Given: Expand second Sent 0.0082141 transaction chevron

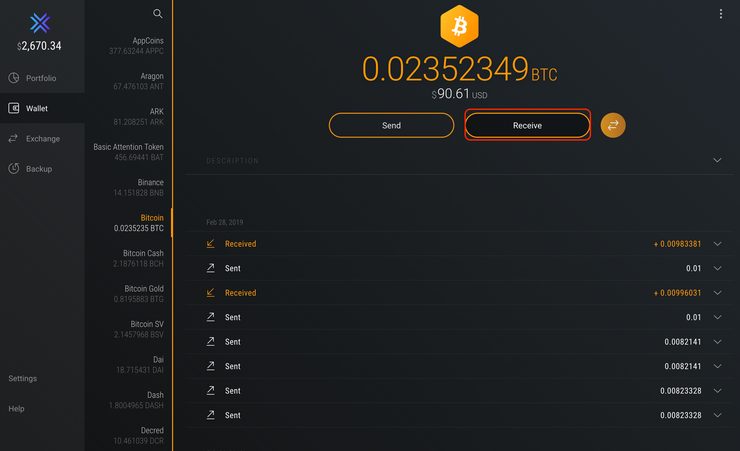Looking at the screenshot, I should tap(717, 366).
